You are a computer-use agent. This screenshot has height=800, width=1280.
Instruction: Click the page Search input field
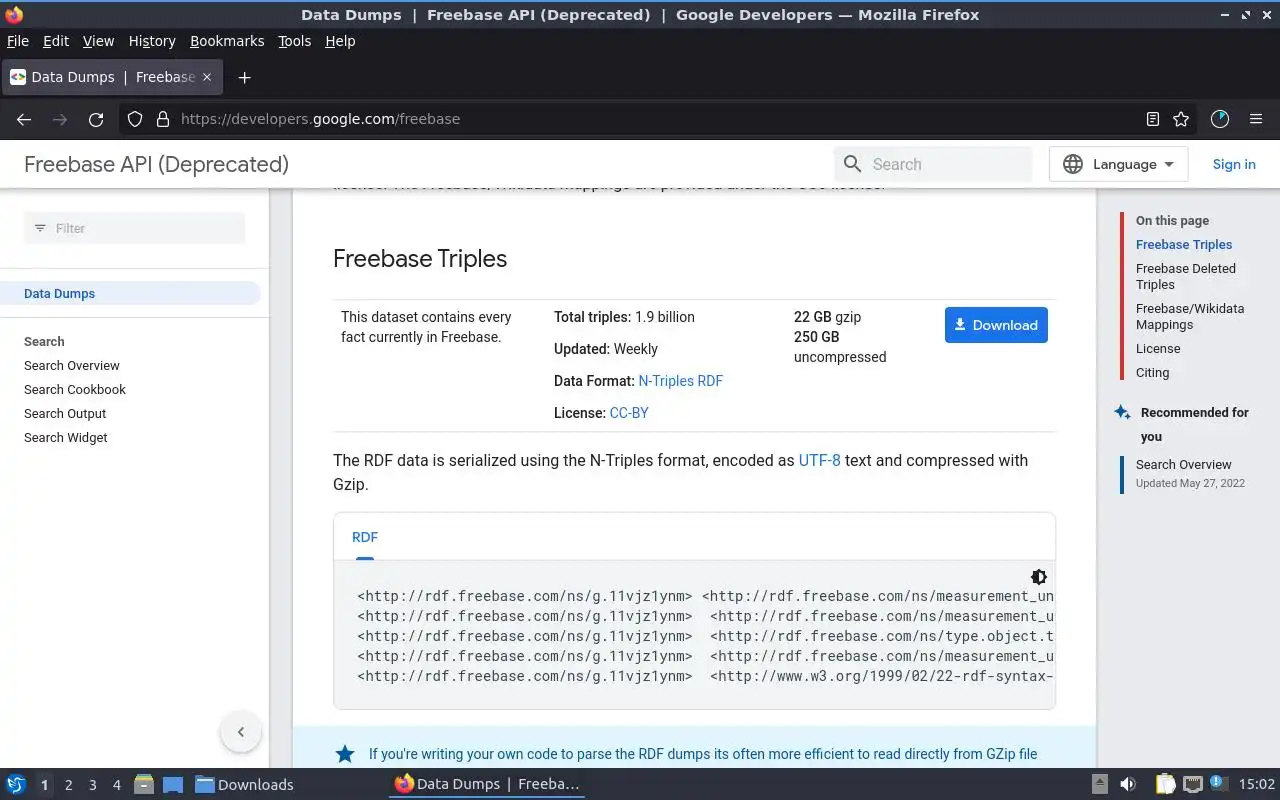coord(933,164)
